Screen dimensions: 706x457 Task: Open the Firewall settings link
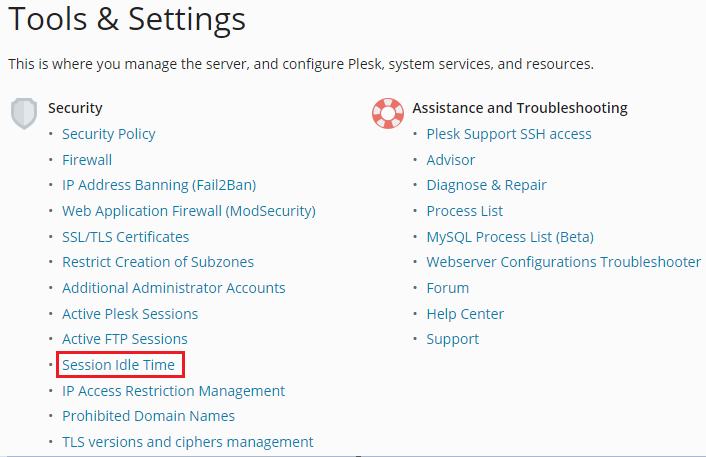pyautogui.click(x=87, y=160)
